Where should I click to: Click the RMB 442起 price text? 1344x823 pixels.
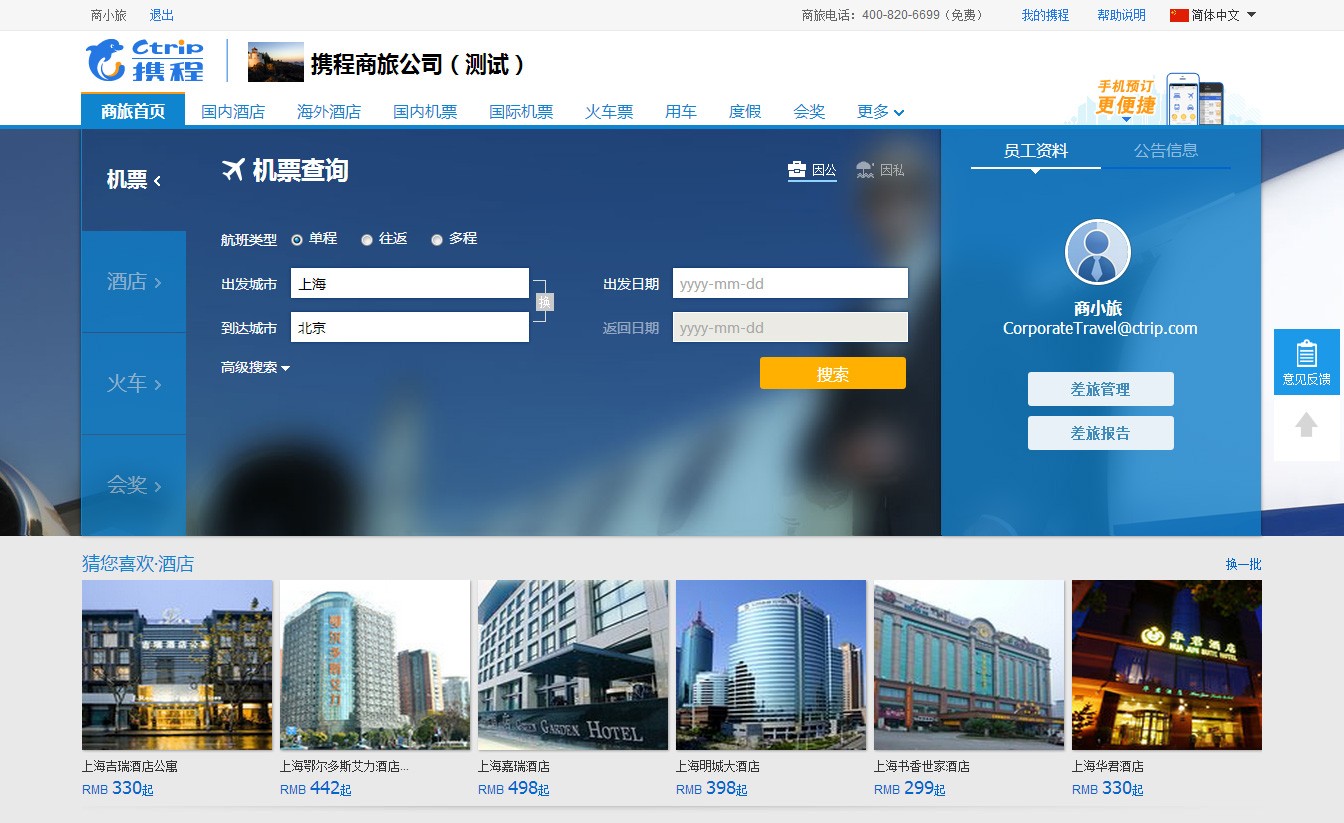(316, 789)
